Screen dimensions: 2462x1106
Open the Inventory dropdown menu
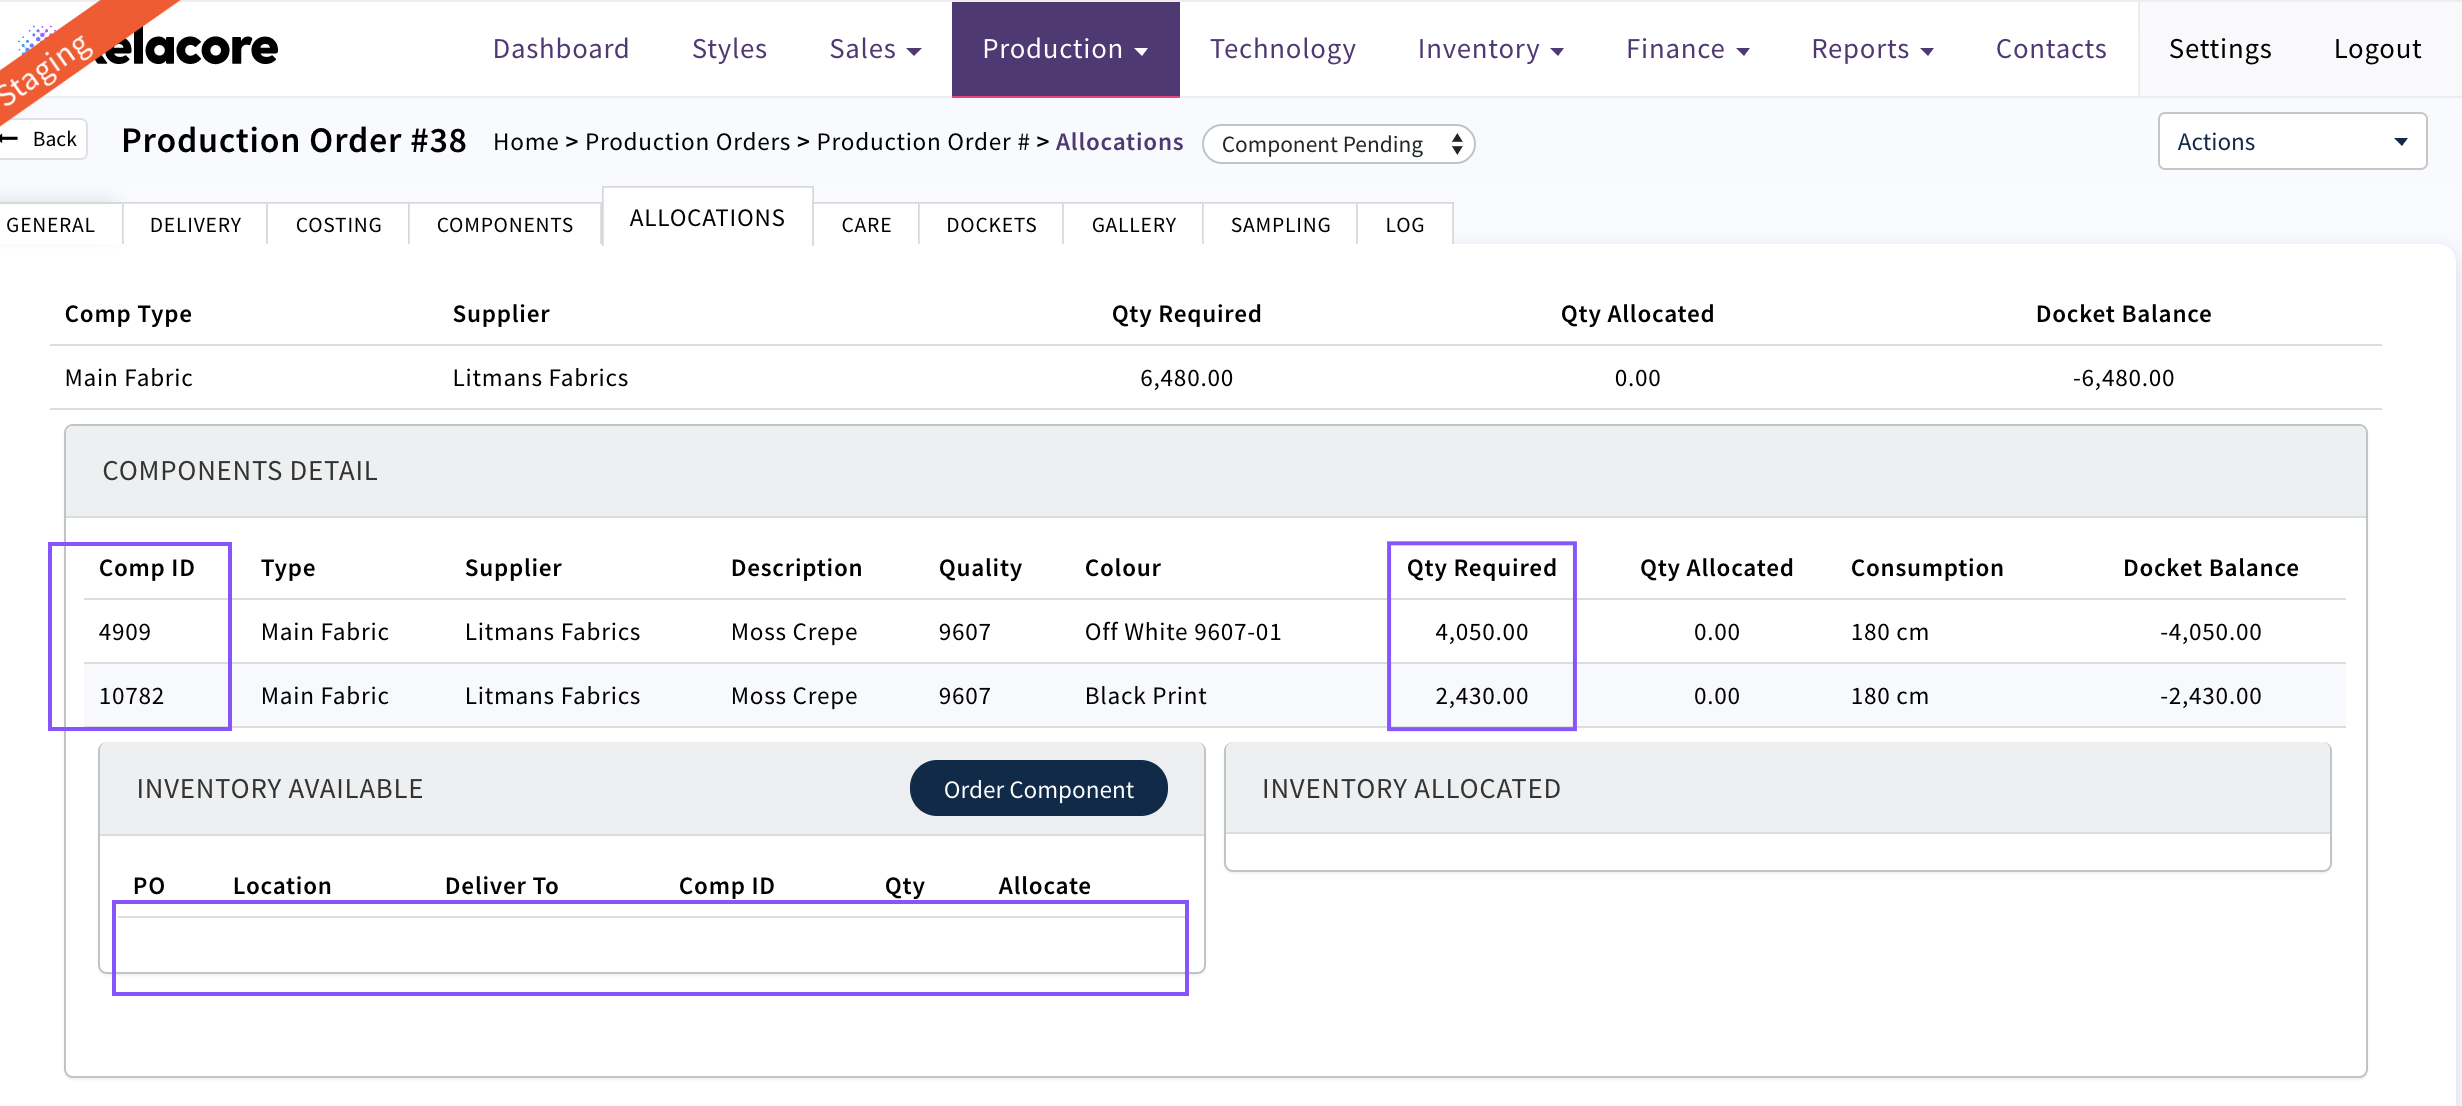[x=1490, y=49]
